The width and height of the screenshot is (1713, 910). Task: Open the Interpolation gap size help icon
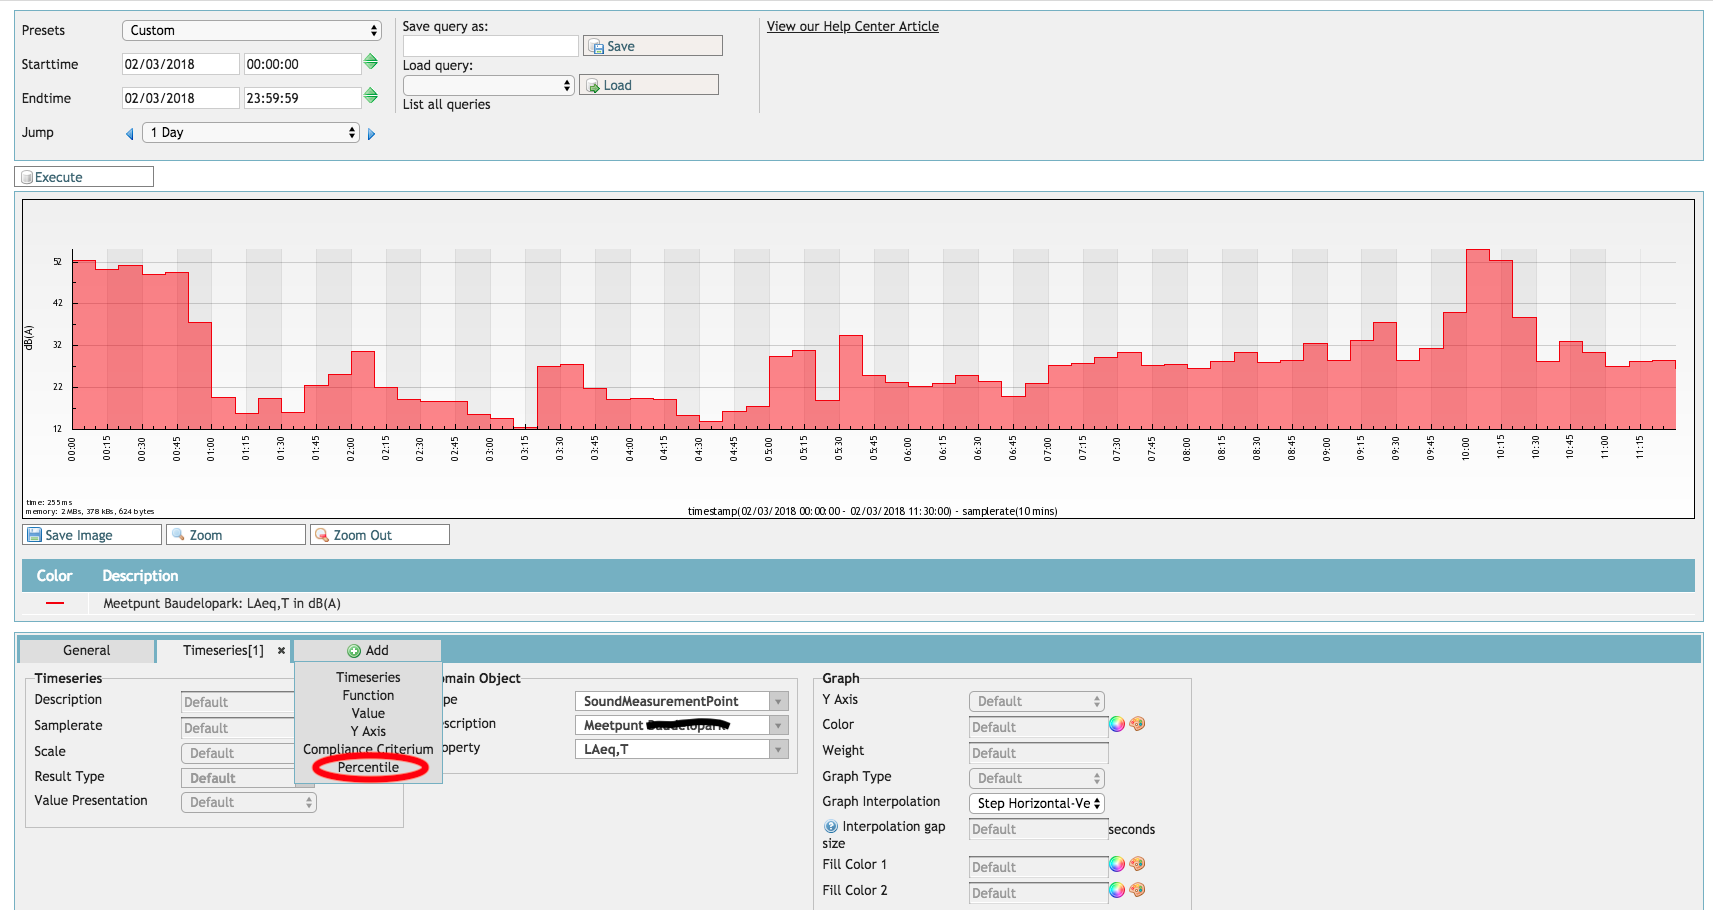[x=830, y=827]
